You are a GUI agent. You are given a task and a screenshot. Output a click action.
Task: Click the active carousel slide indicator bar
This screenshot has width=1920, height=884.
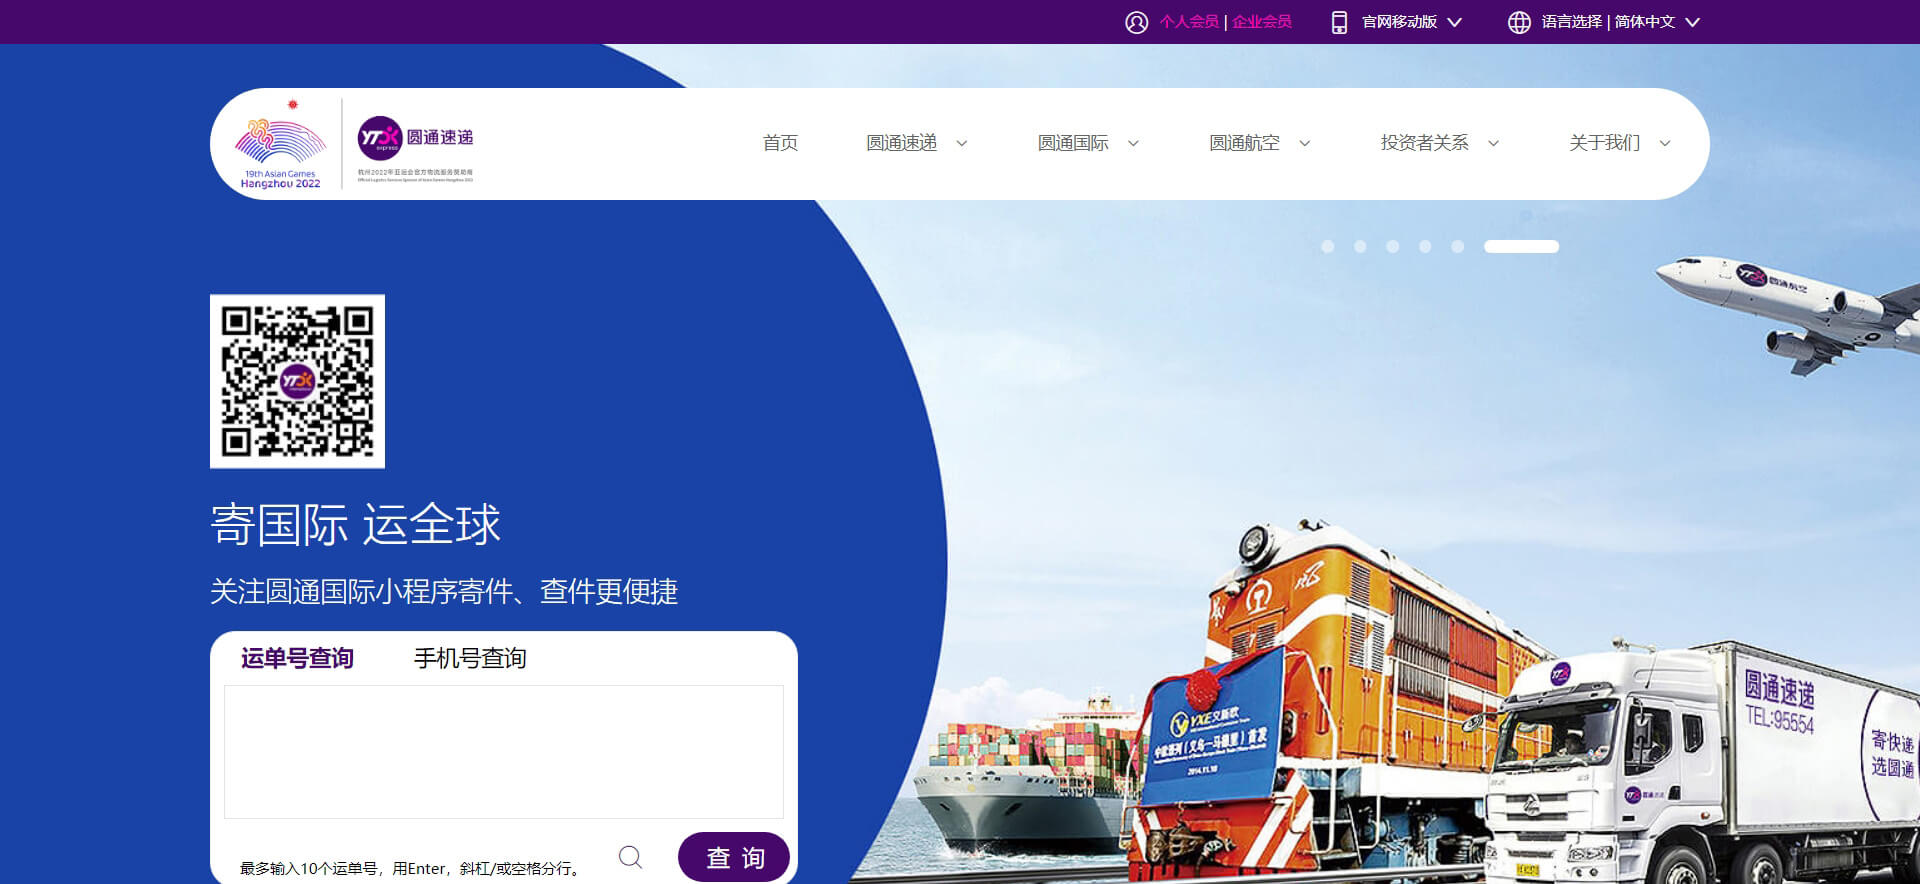[x=1521, y=247]
